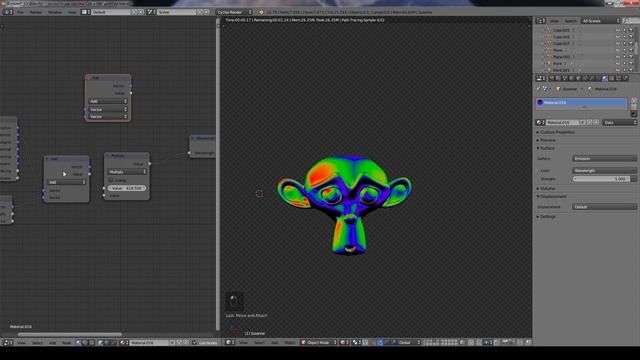Click the highlighted manipulator icon in the viewport header
The width and height of the screenshot is (640, 360).
[380, 342]
